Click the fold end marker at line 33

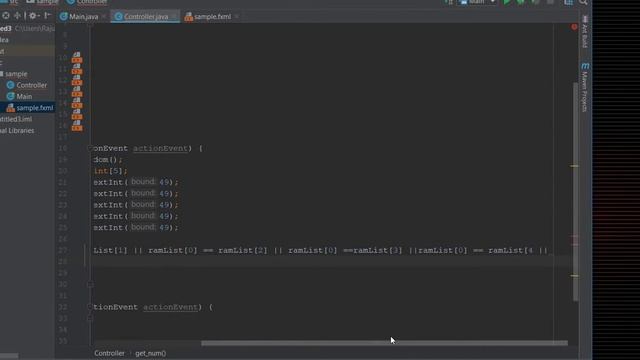90,318
